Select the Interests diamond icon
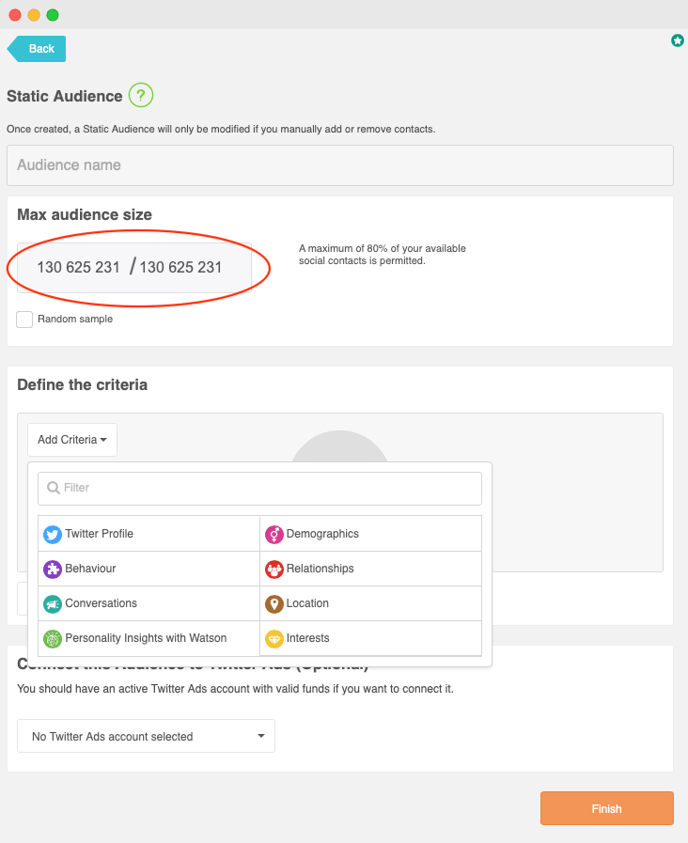688x843 pixels. click(274, 639)
